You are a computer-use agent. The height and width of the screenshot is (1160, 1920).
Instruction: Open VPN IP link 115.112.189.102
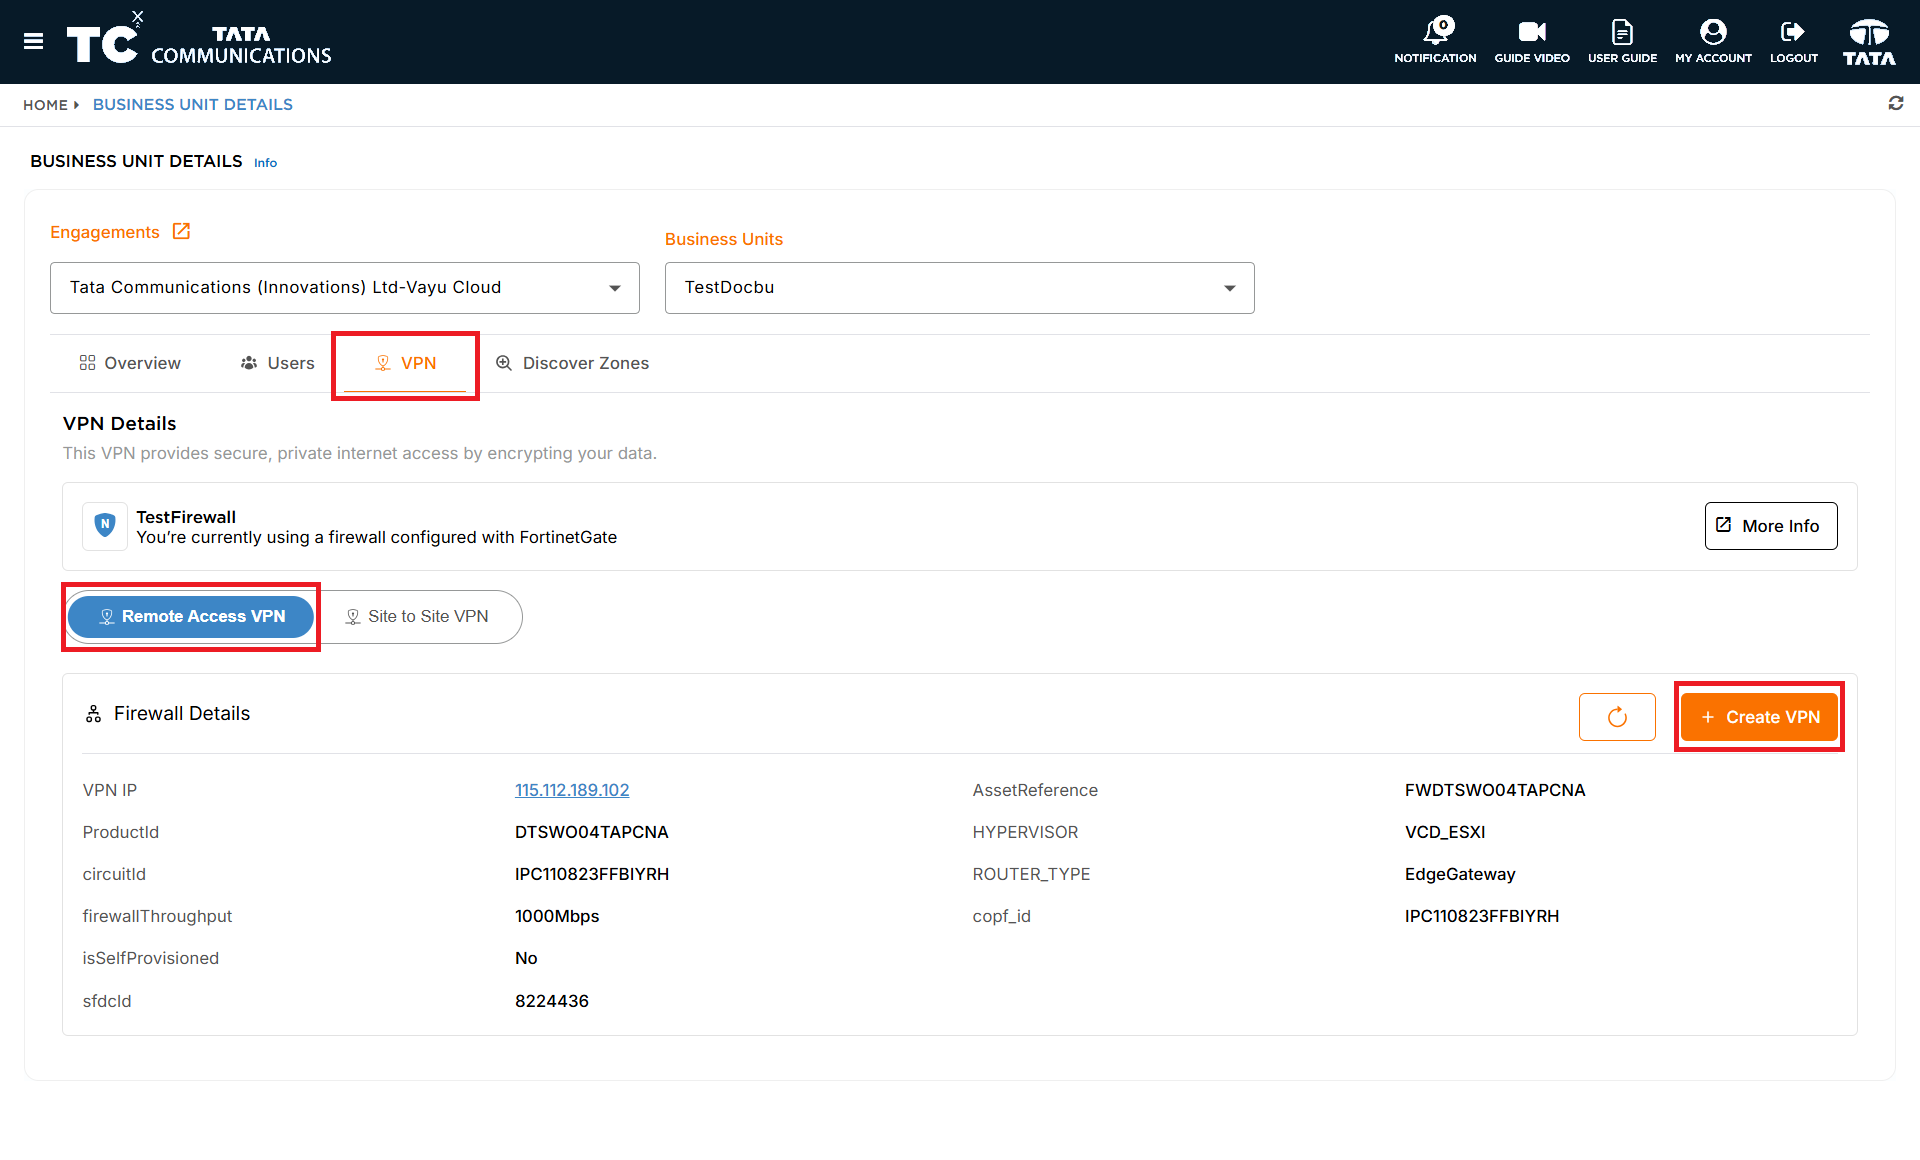[x=572, y=790]
